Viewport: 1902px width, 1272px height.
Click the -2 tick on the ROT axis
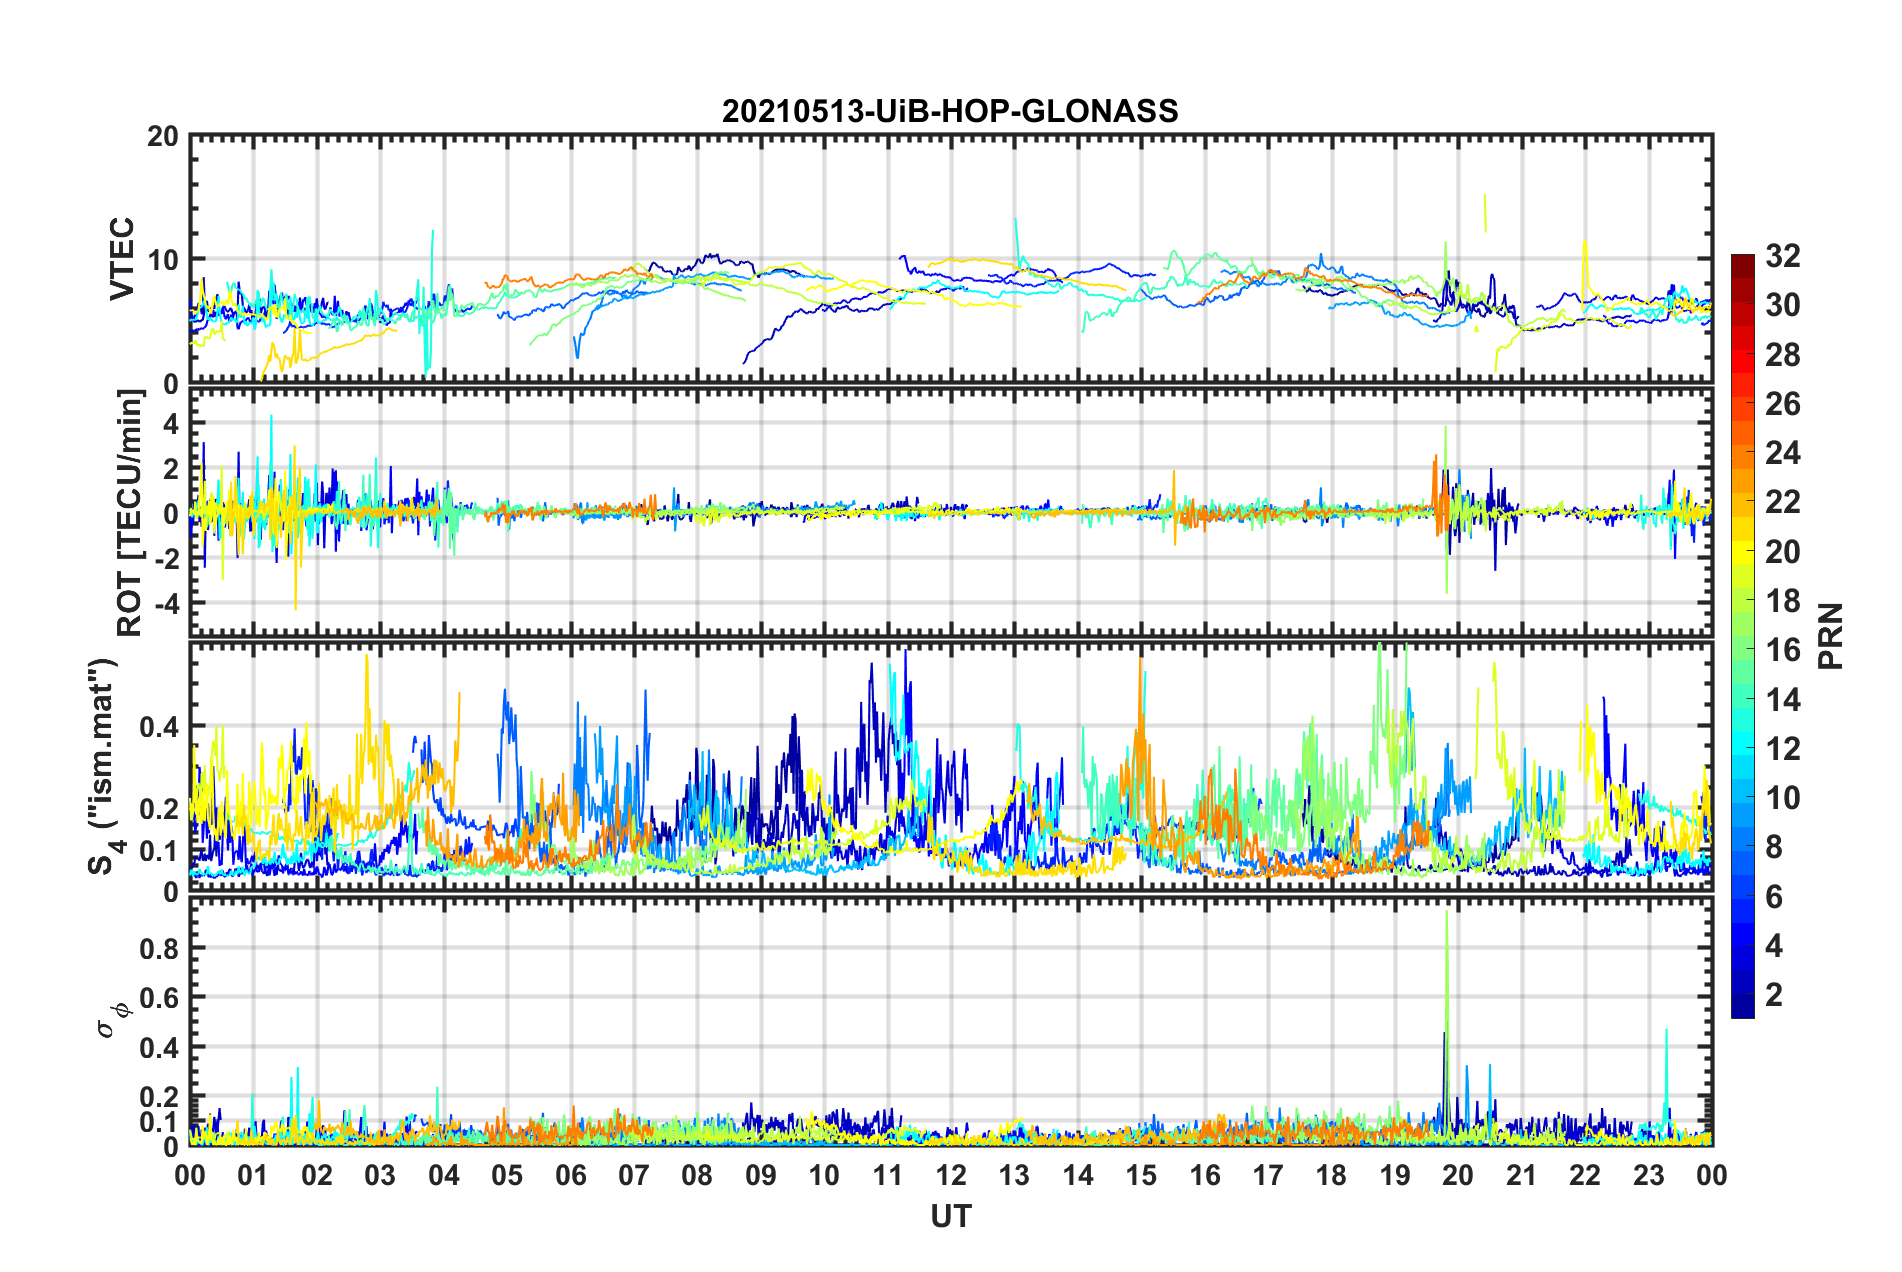167,559
